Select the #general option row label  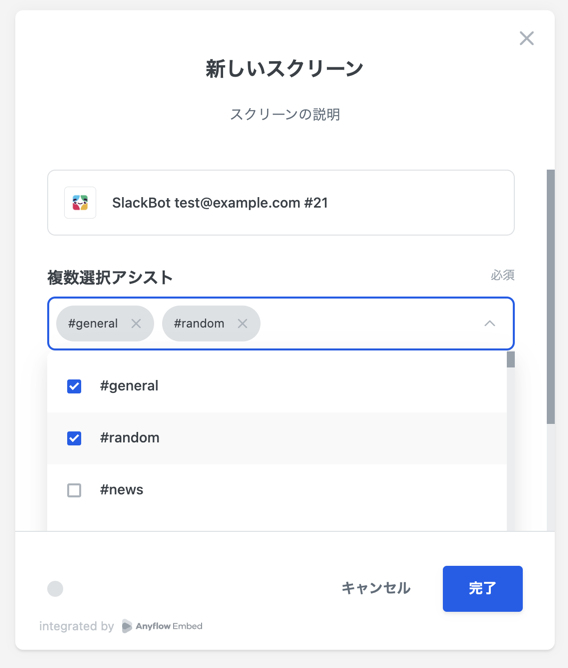[x=129, y=386]
